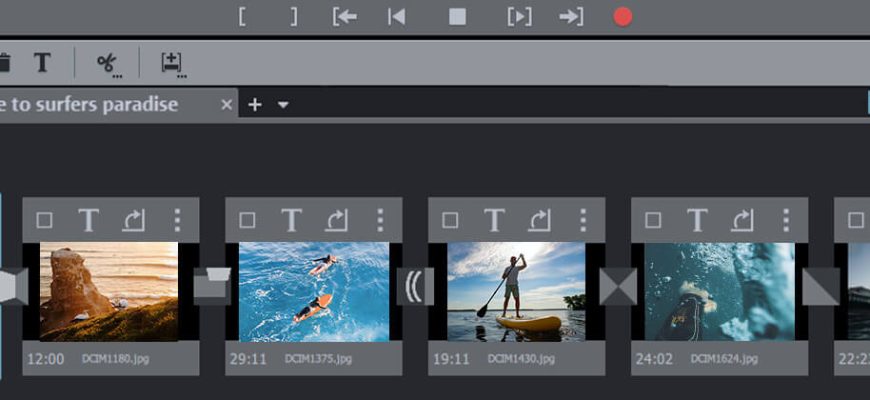Select the rock coastline thumbnail DCIM1180
Screen dimensions: 870x400
(109, 291)
